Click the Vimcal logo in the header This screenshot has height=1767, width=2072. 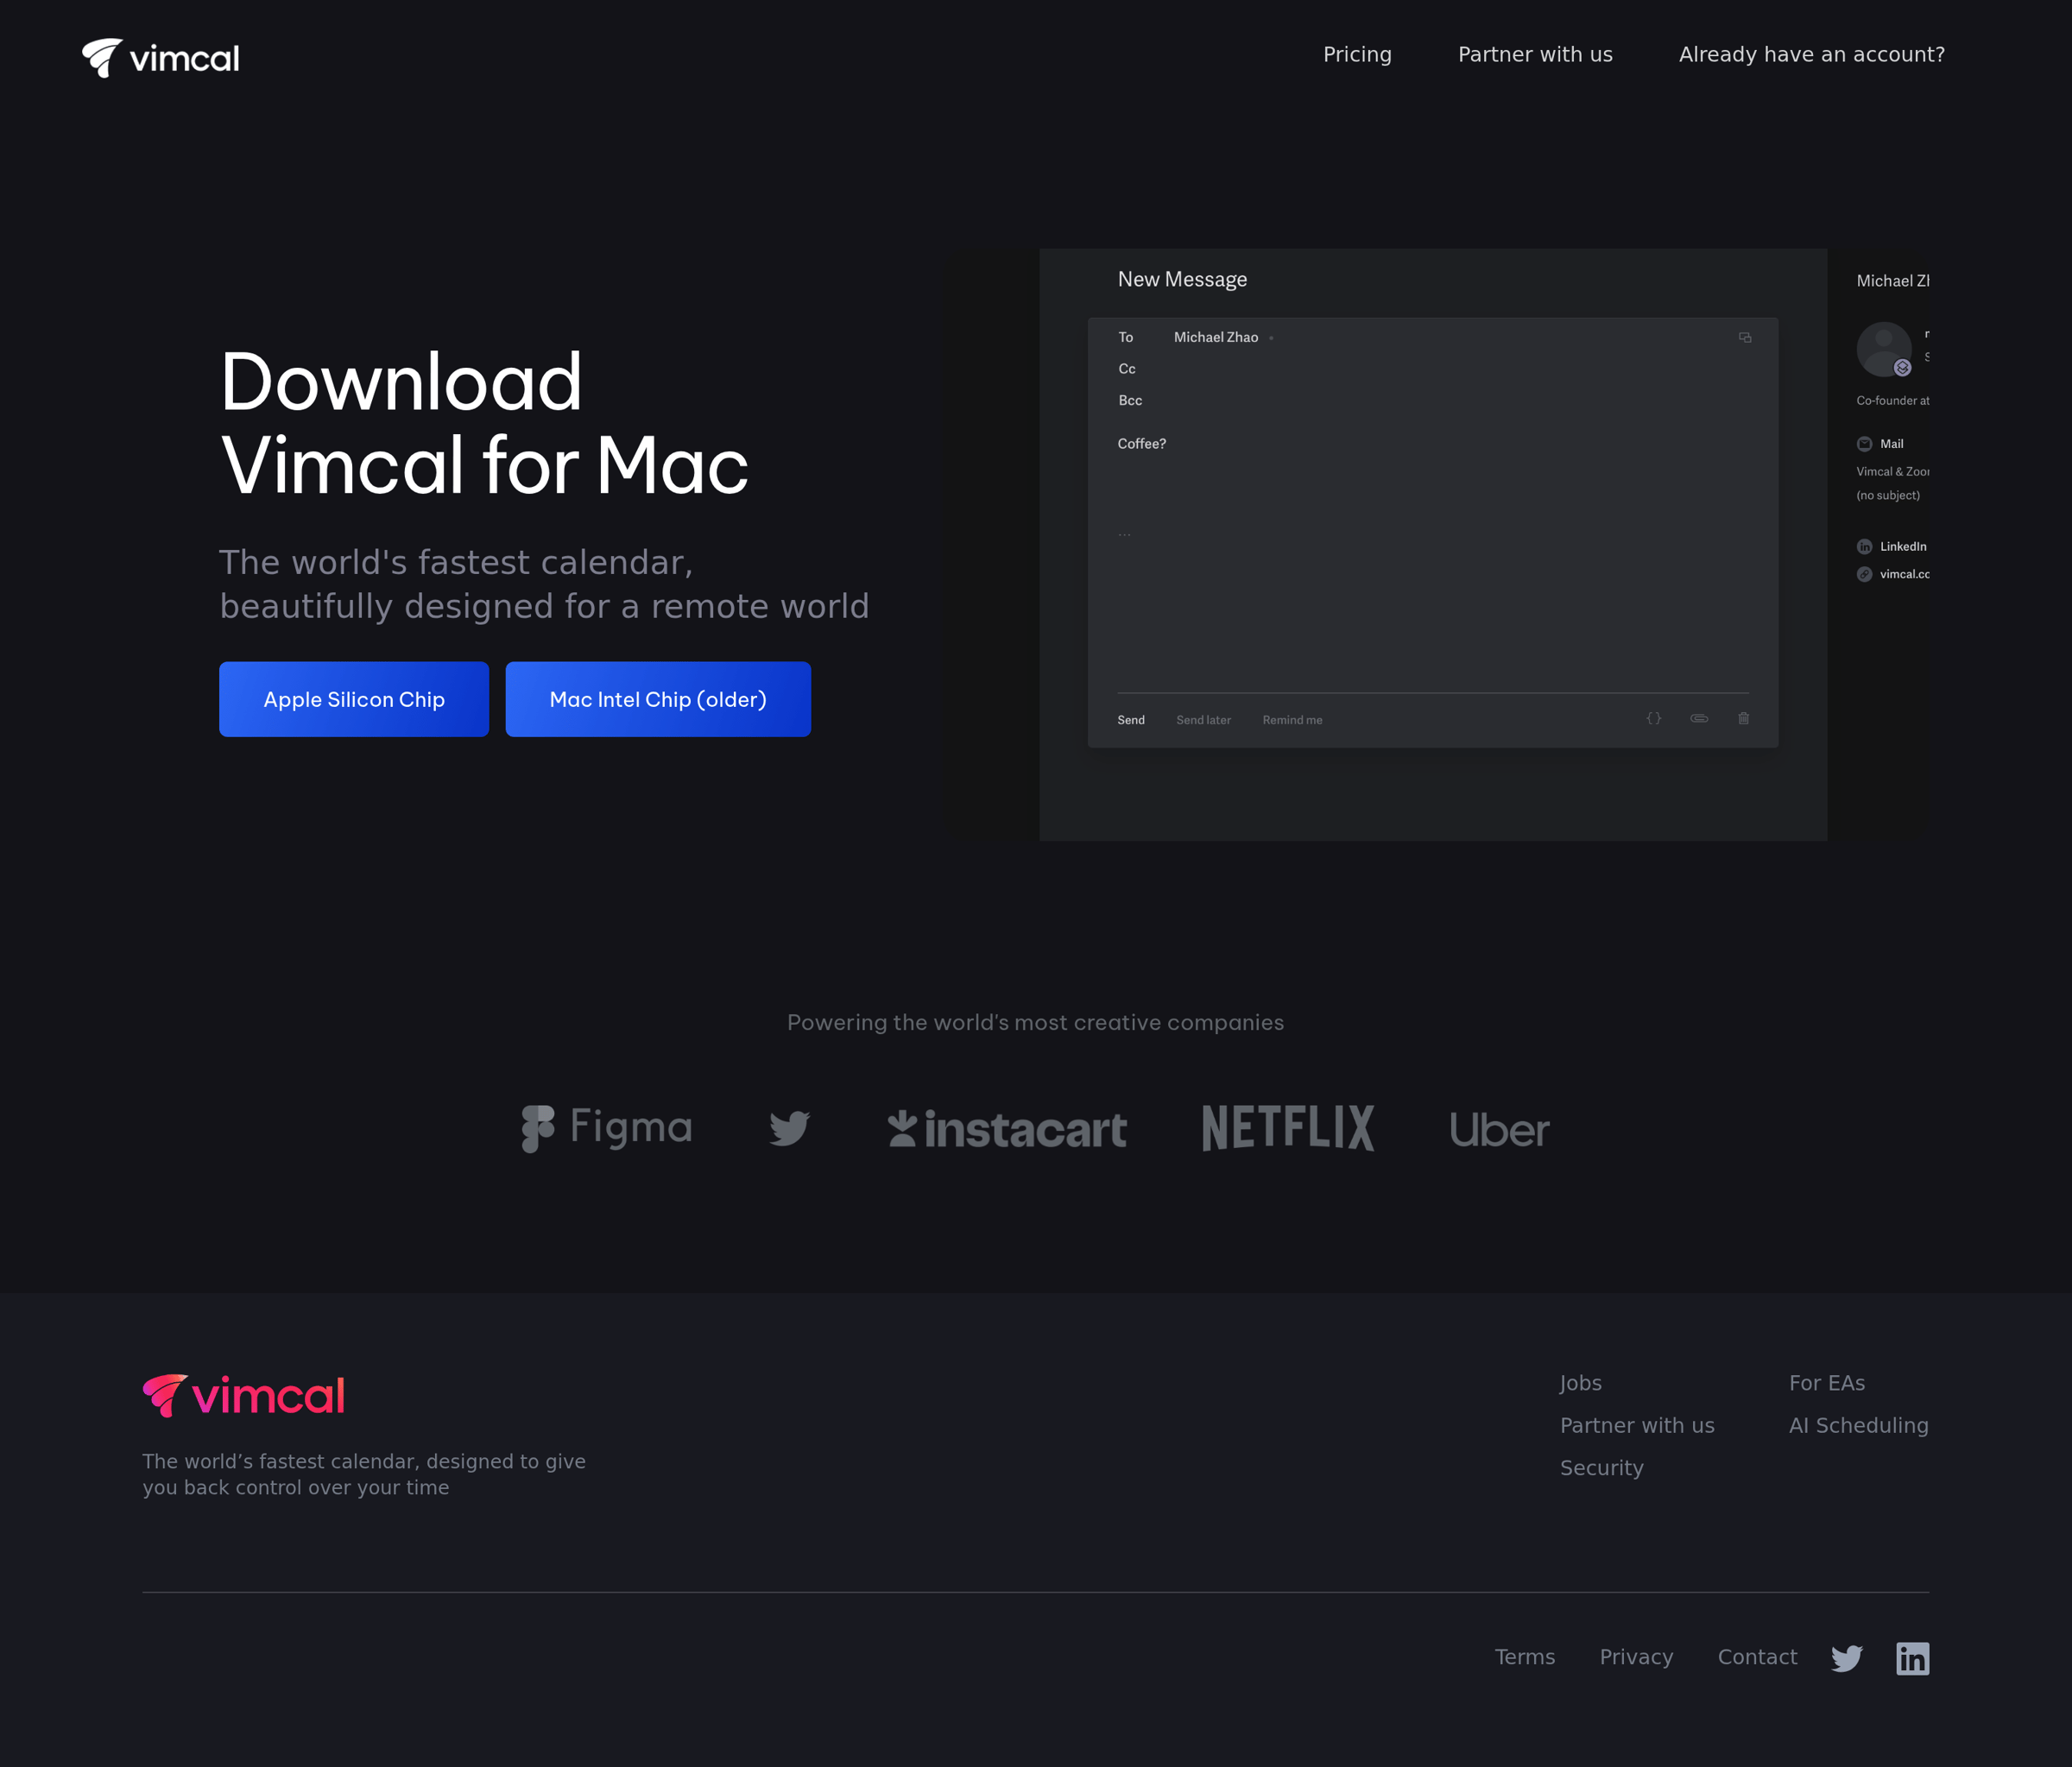[160, 57]
